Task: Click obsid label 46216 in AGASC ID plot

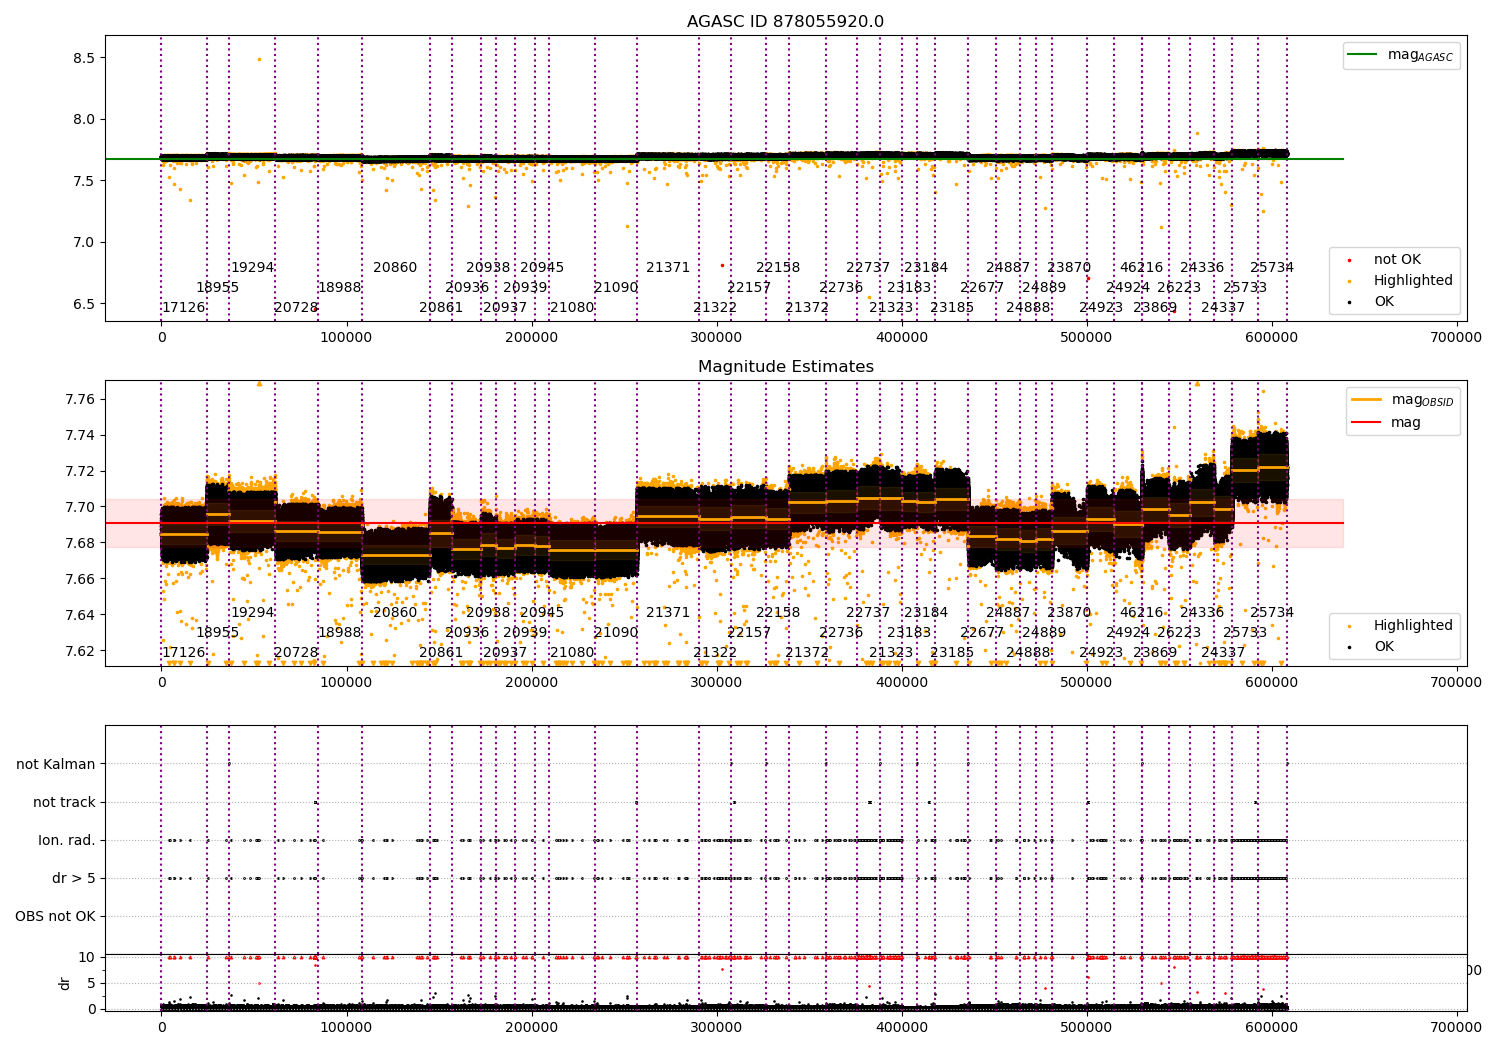Action: 1142,267
